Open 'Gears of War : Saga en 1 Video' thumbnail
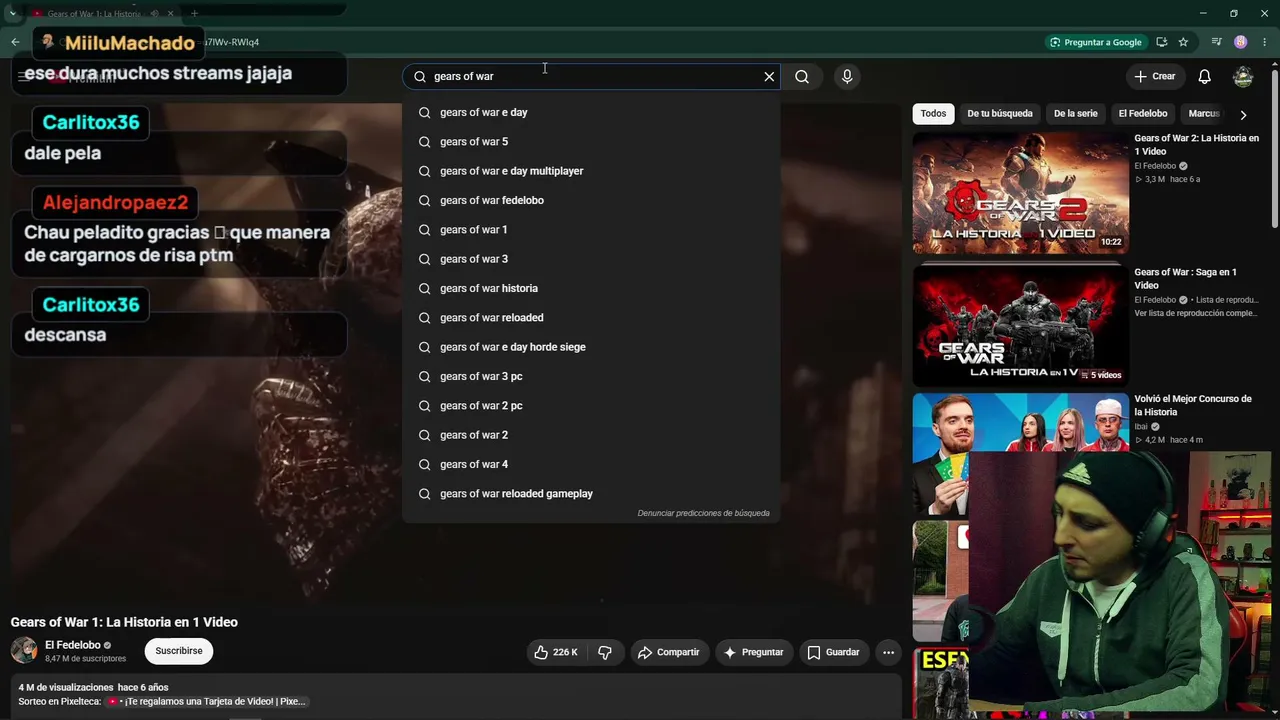Image resolution: width=1280 pixels, height=720 pixels. (1020, 325)
